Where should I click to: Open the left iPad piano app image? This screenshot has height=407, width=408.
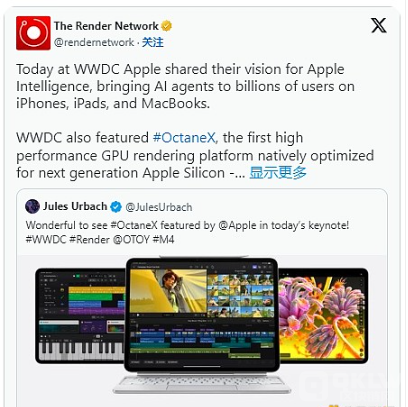coord(80,315)
